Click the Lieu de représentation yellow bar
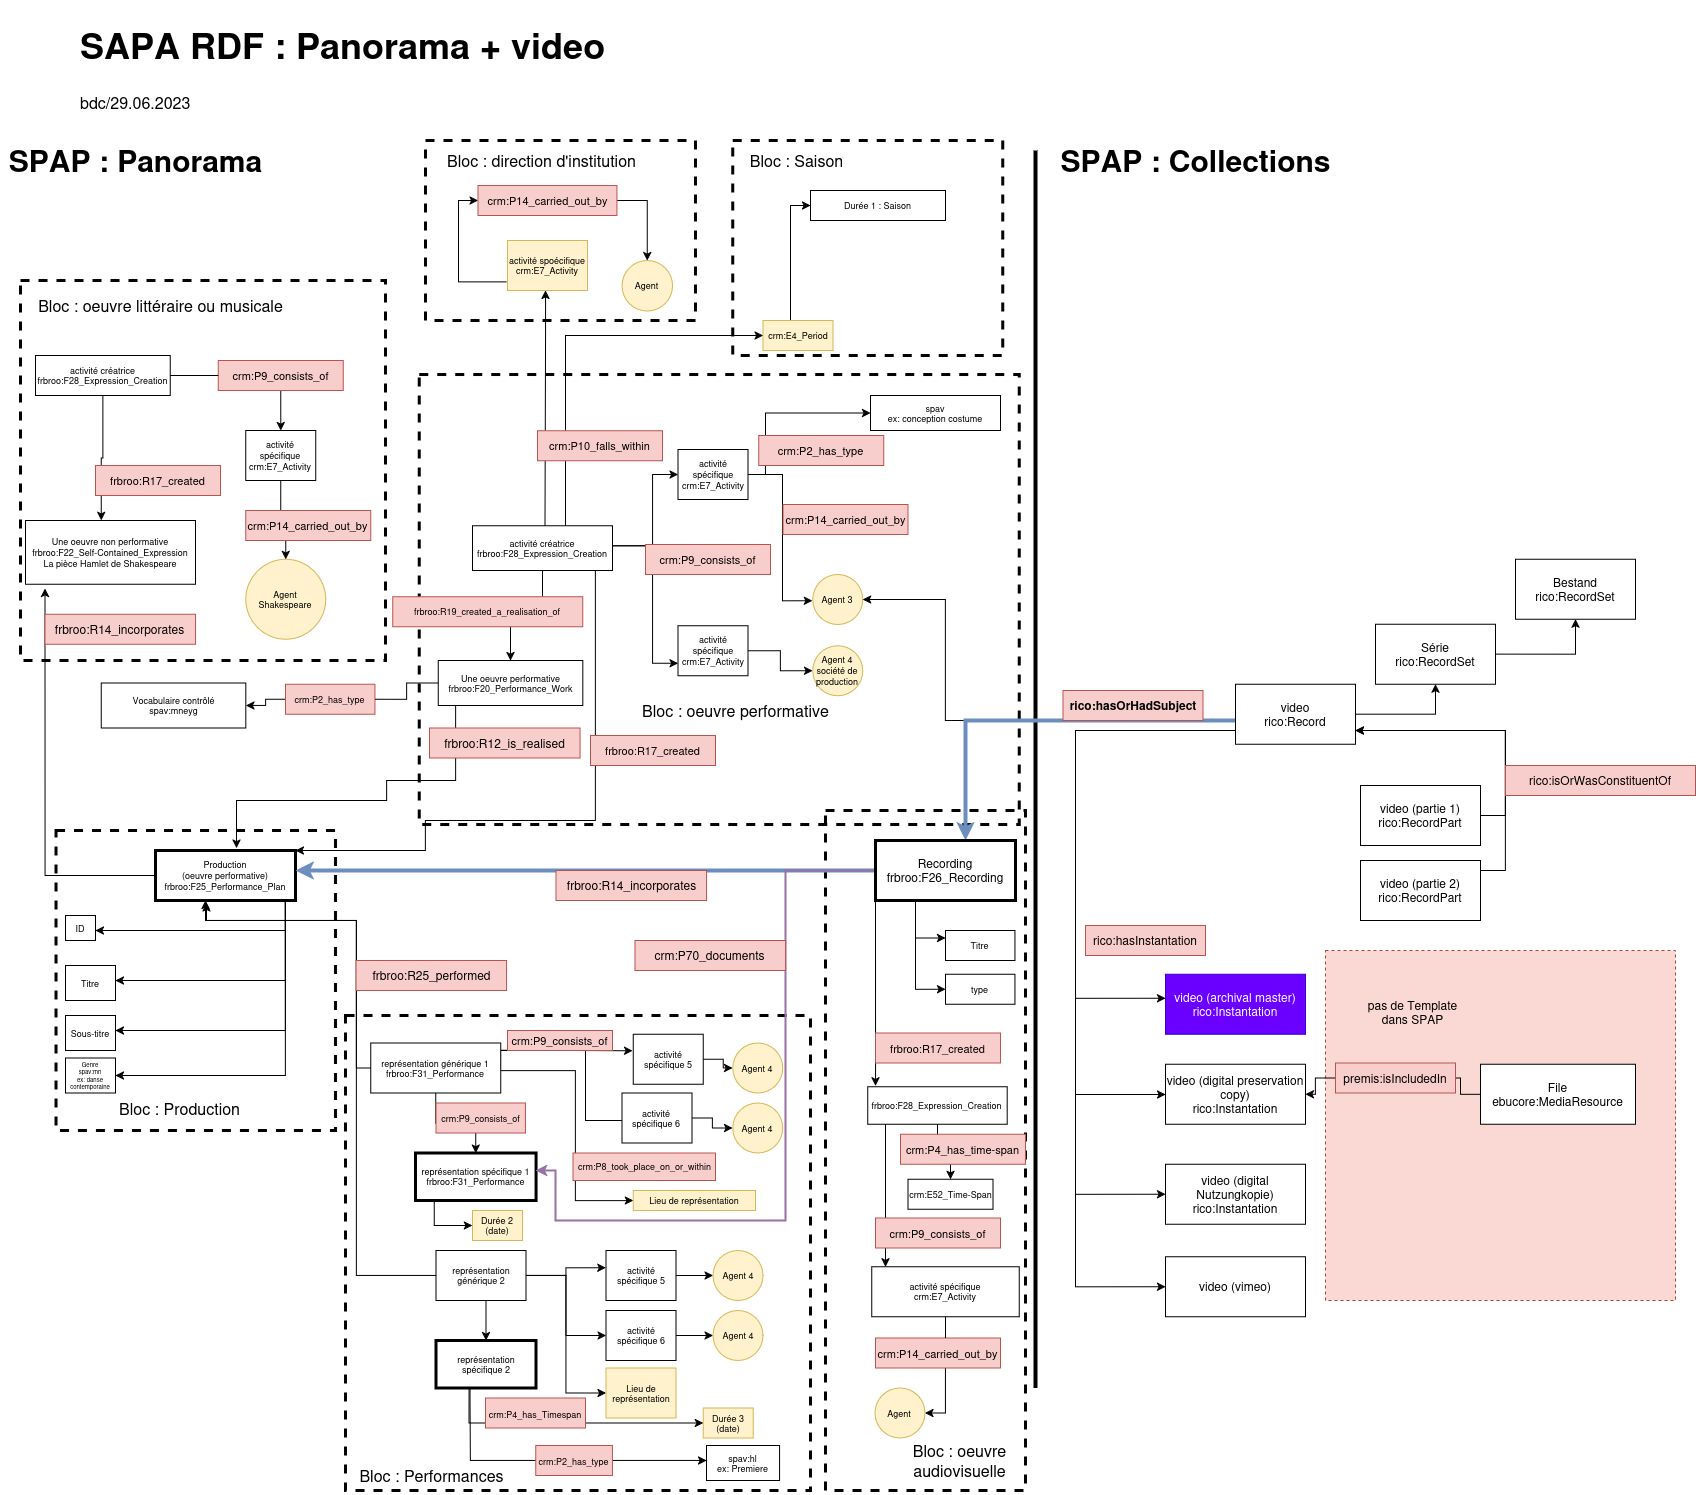 tap(694, 1200)
